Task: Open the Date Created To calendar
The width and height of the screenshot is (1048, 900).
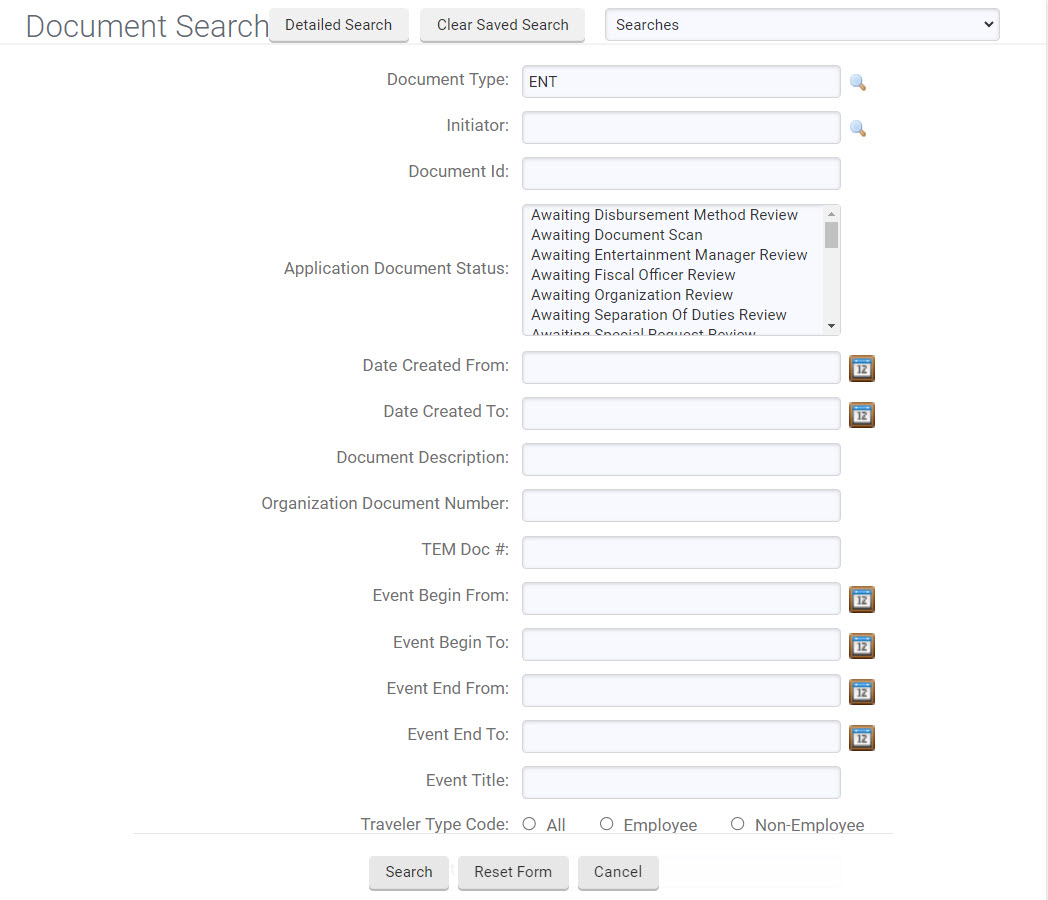Action: tap(861, 414)
